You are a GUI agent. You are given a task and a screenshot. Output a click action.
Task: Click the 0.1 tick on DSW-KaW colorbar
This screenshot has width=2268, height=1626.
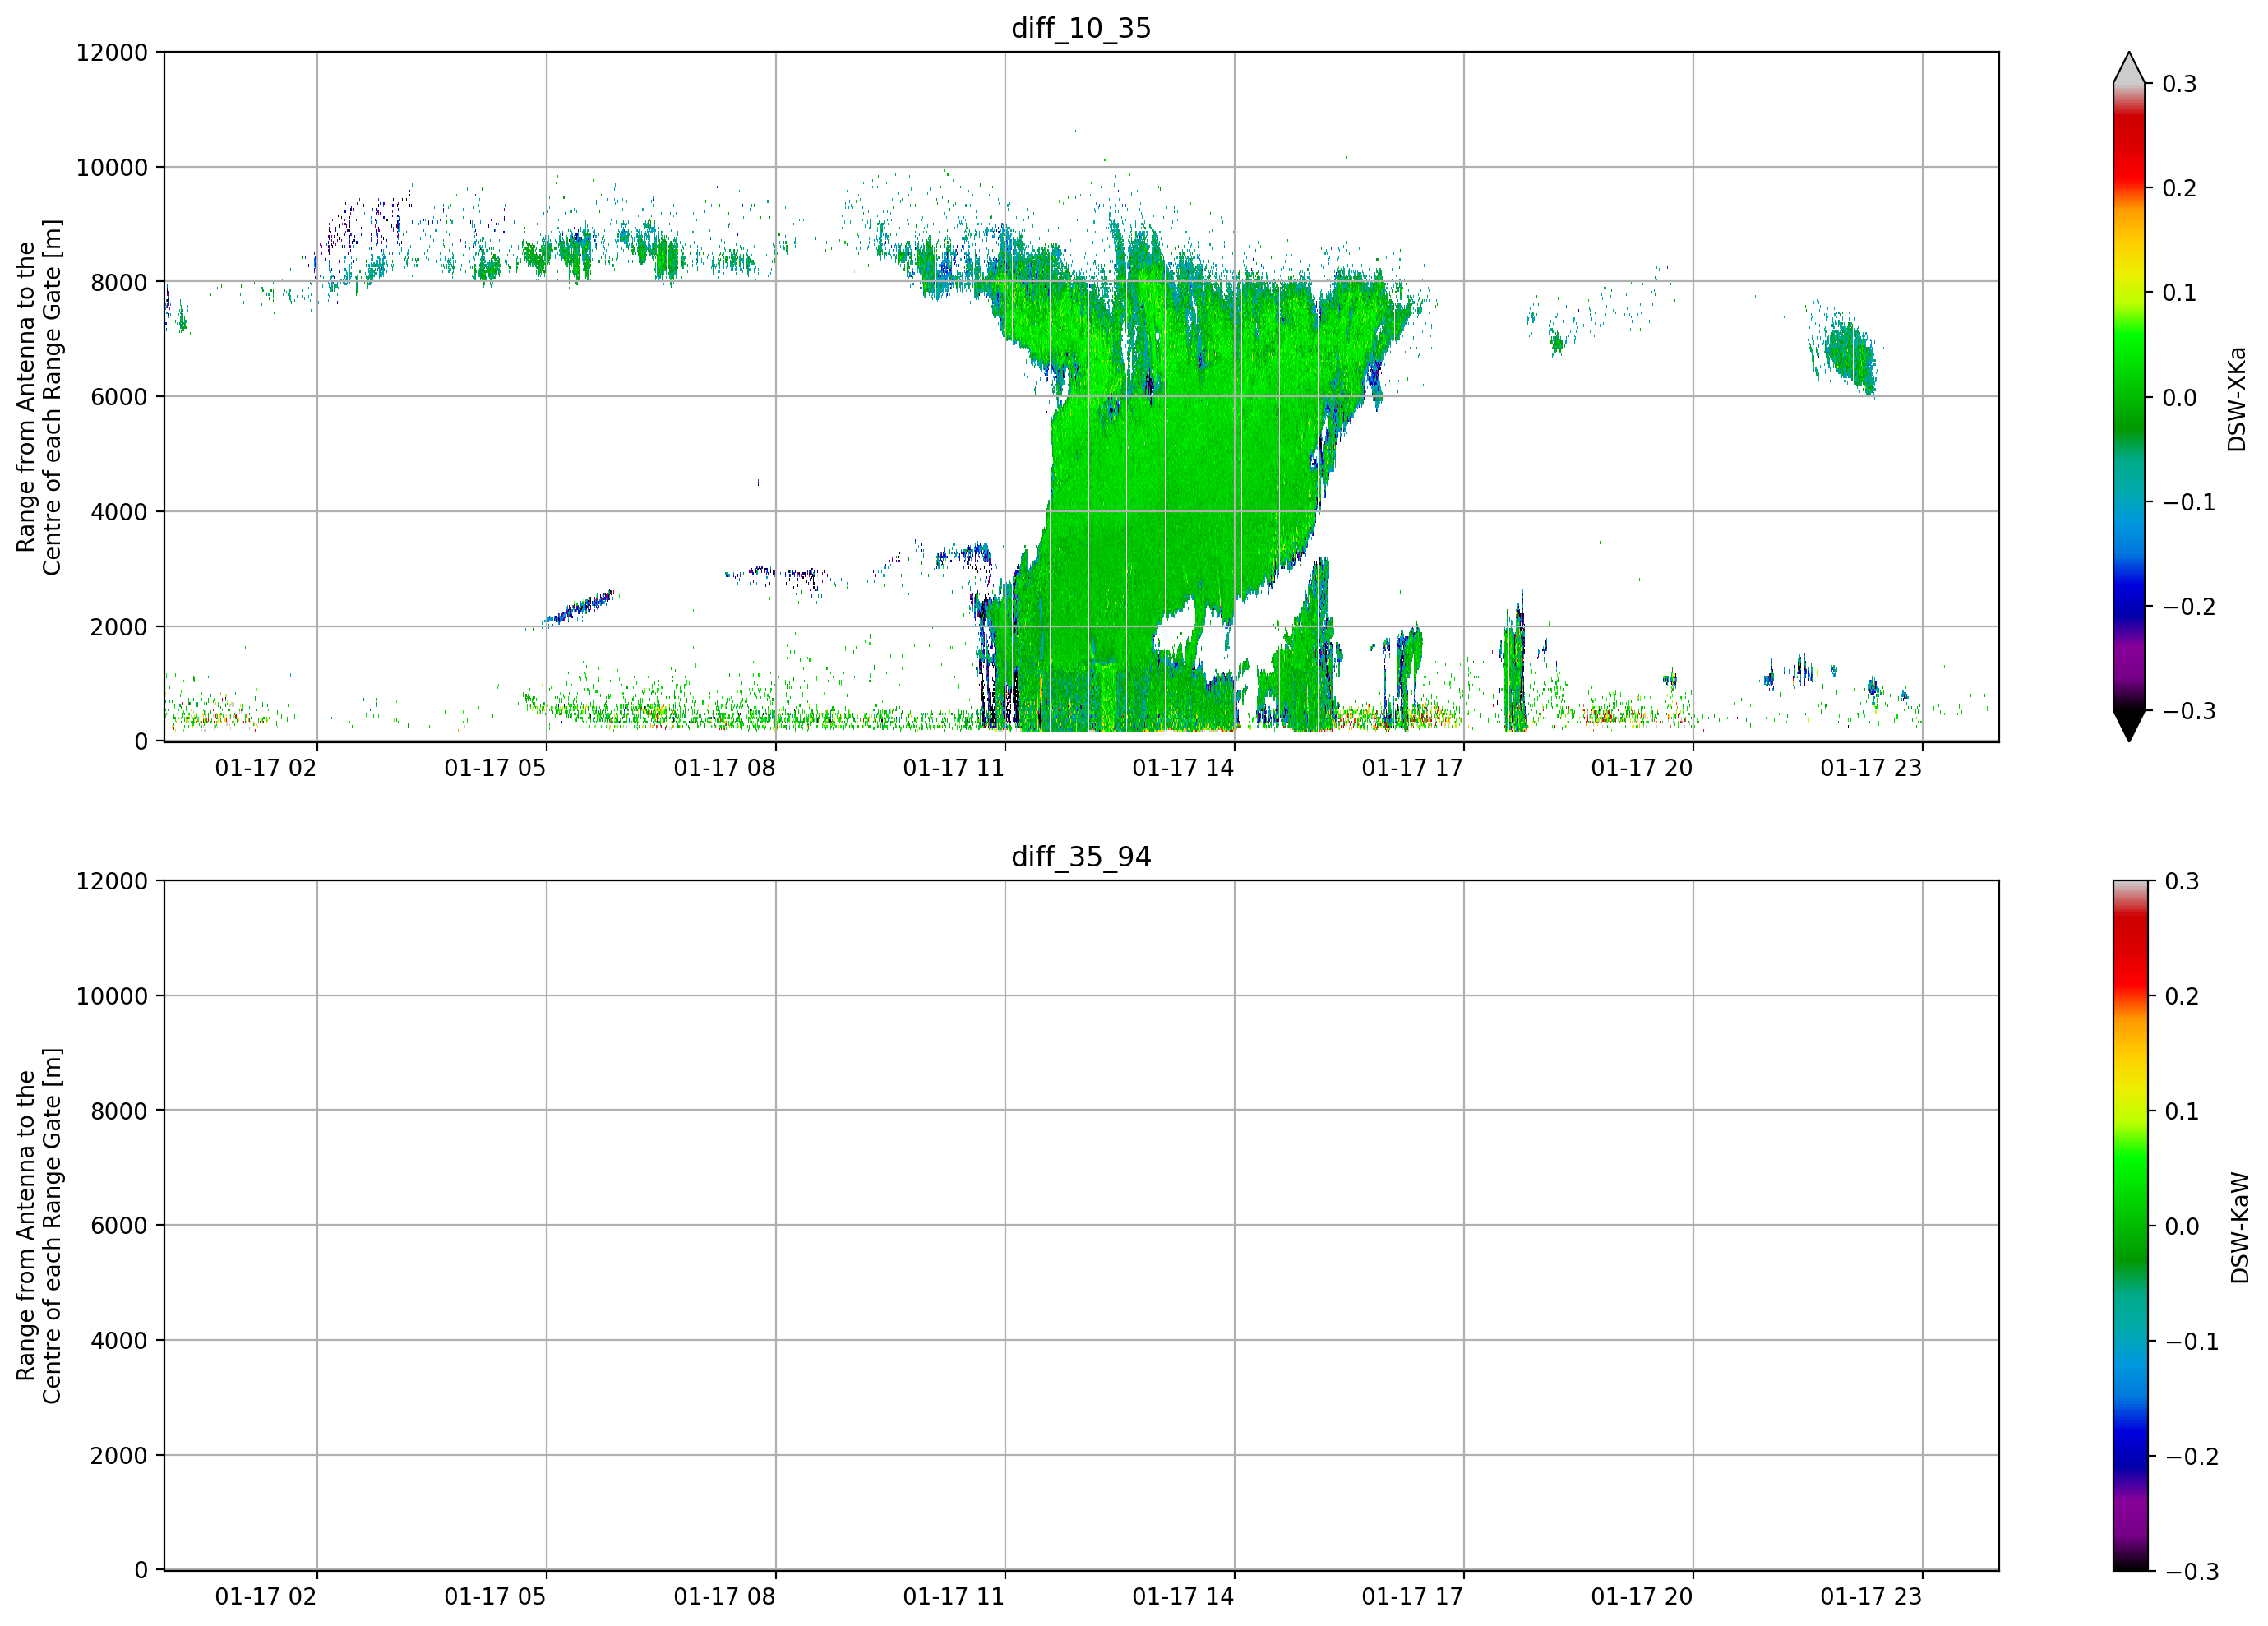(x=2183, y=1111)
